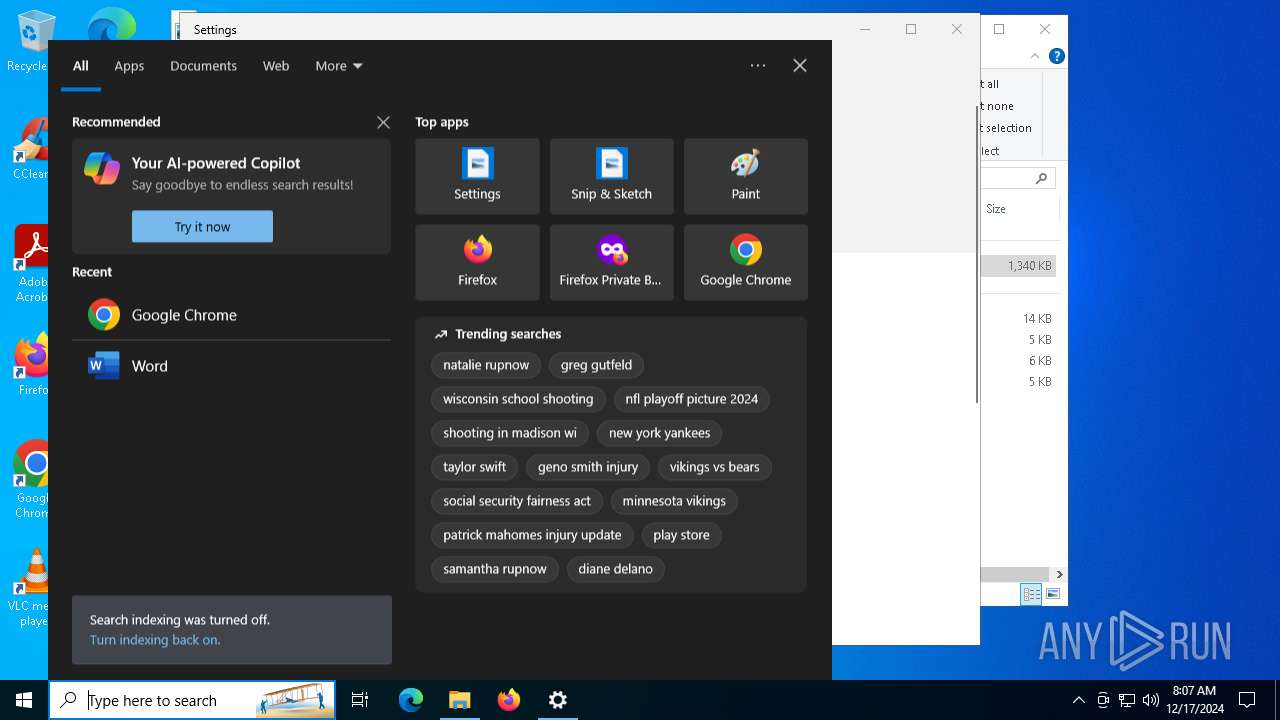Open Word from Recent list
The height and width of the screenshot is (720, 1280).
click(231, 366)
